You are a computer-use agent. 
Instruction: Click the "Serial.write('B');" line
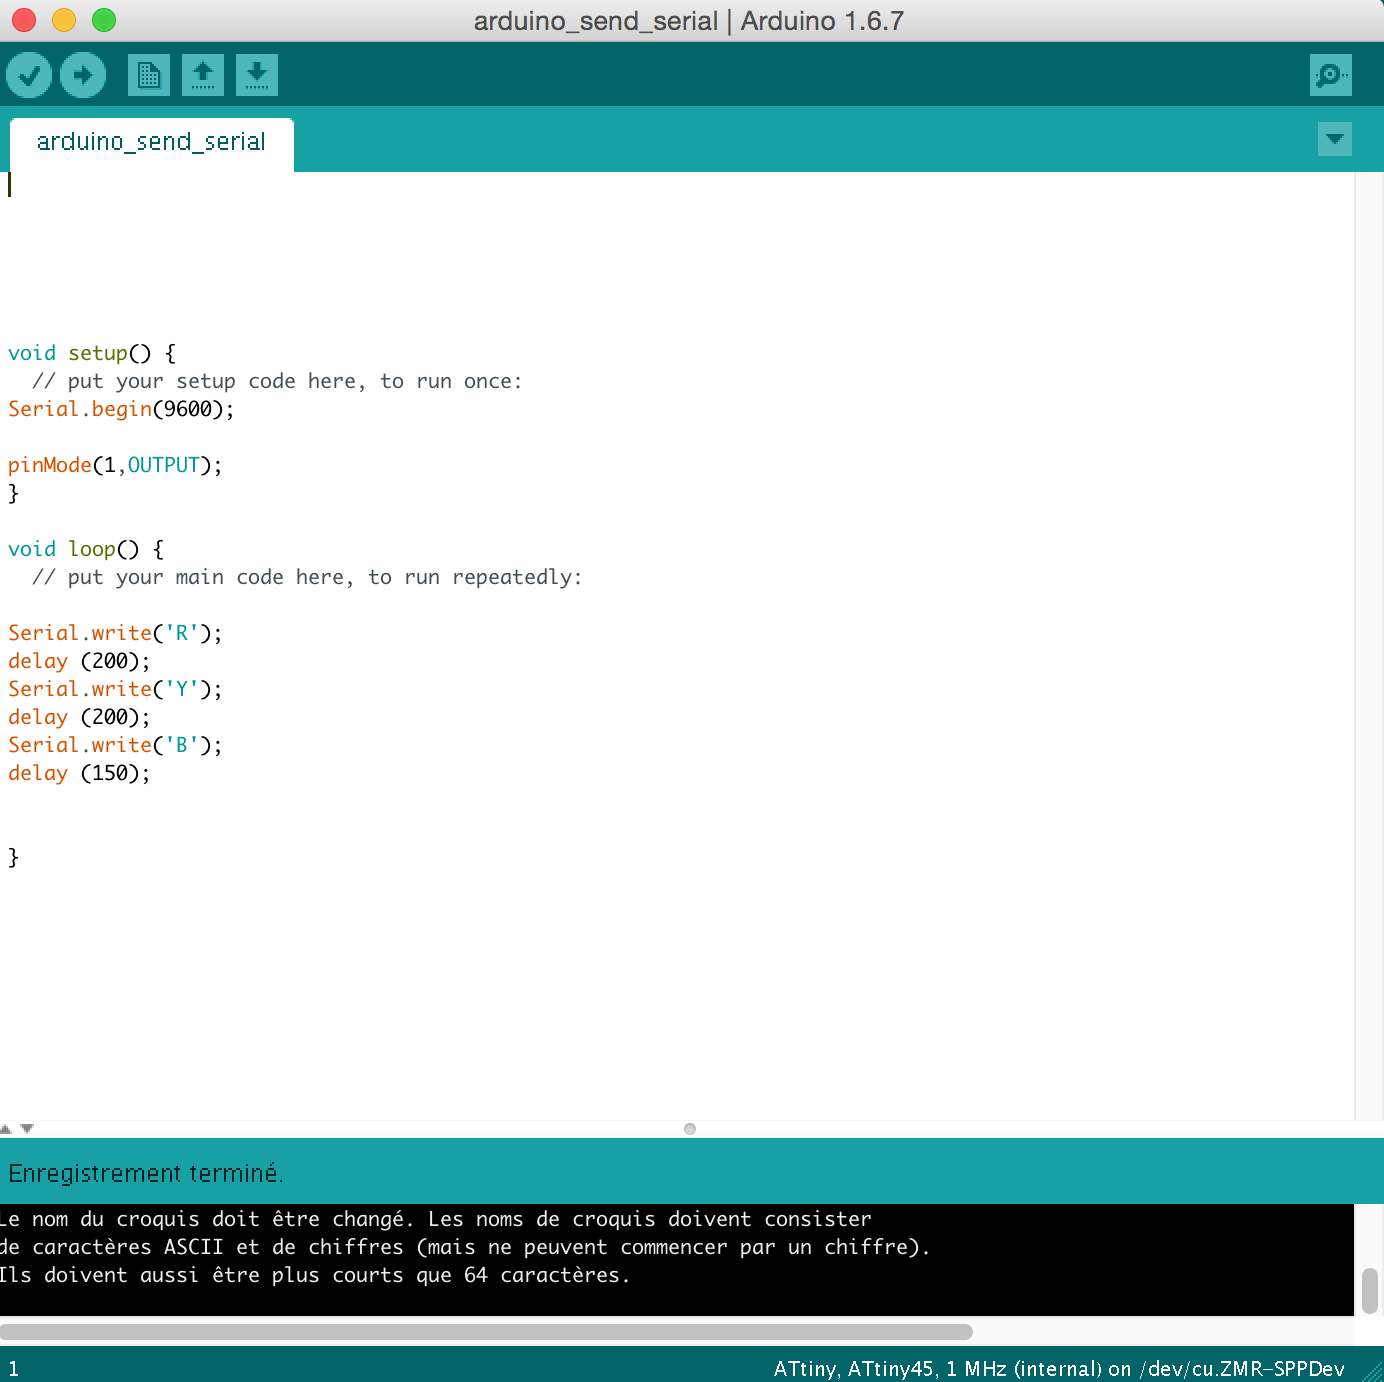[115, 745]
